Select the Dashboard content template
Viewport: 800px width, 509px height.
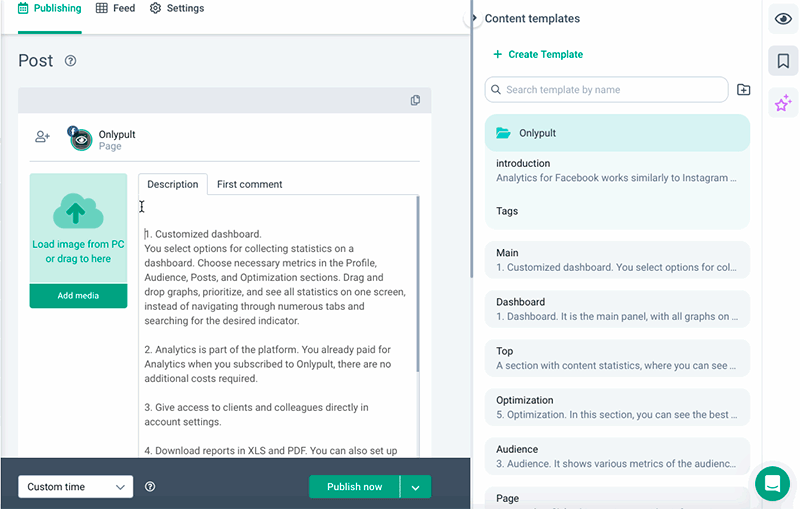(616, 309)
